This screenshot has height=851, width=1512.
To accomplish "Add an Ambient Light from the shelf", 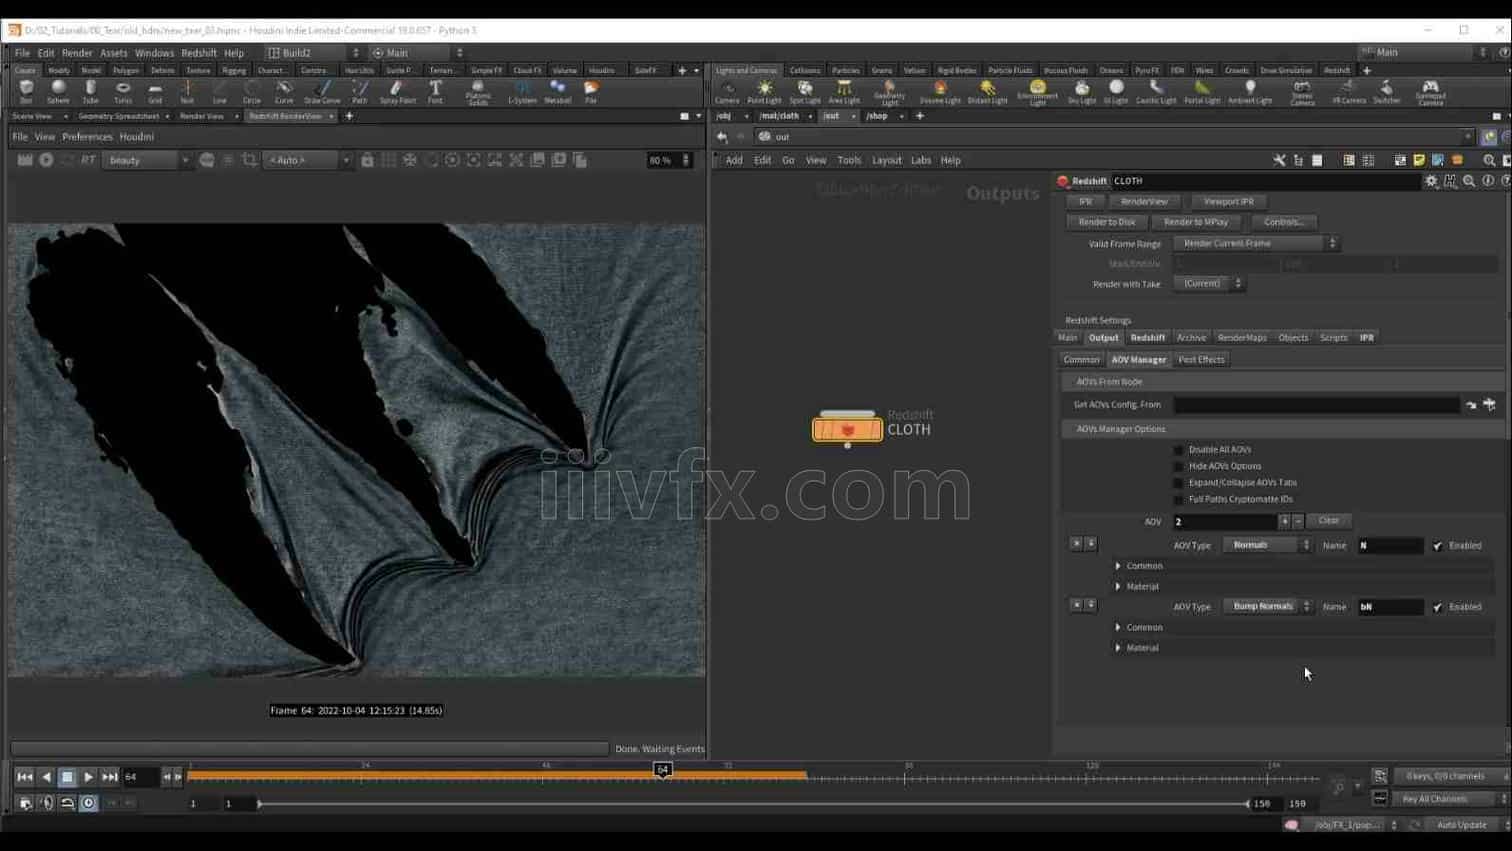I will [1250, 92].
